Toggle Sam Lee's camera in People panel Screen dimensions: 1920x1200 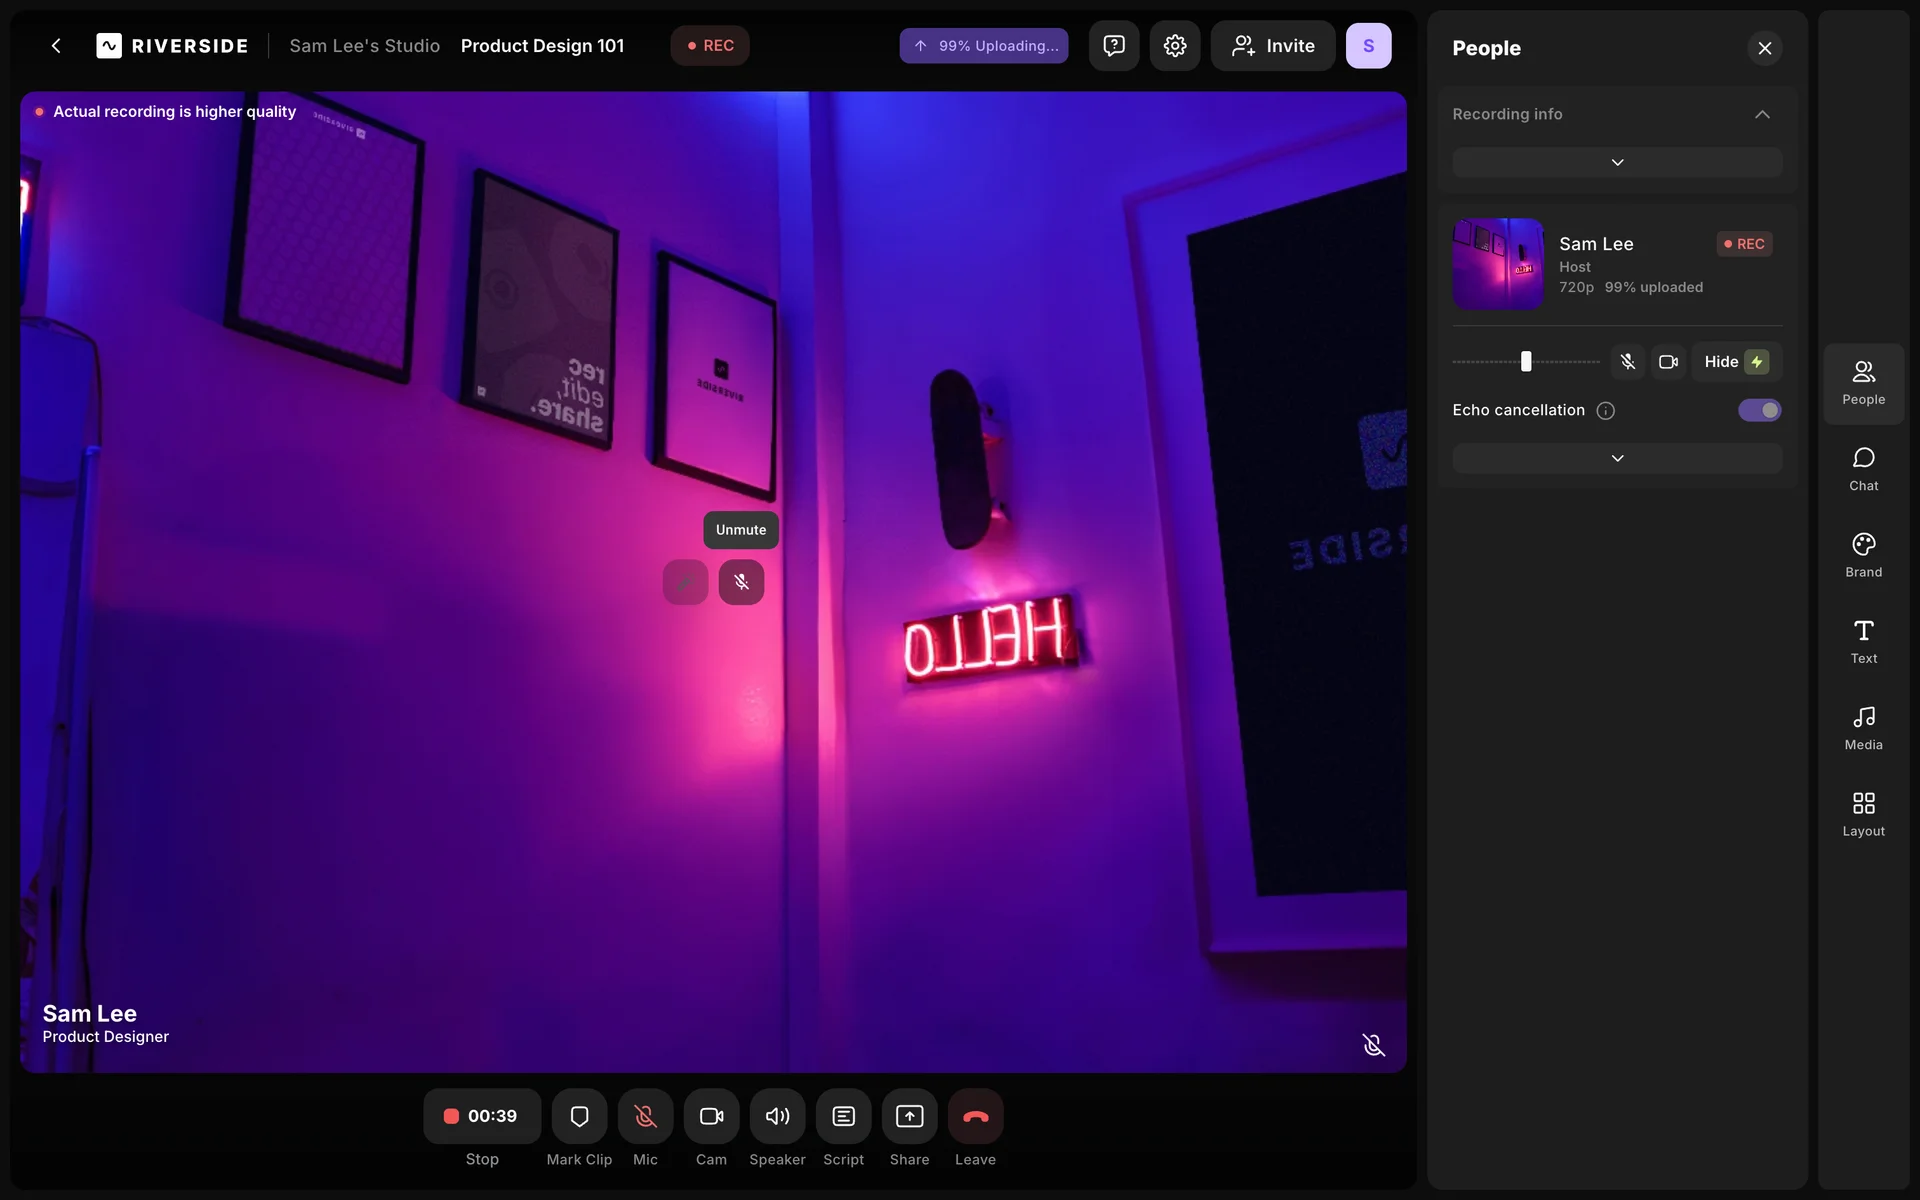(x=1668, y=362)
